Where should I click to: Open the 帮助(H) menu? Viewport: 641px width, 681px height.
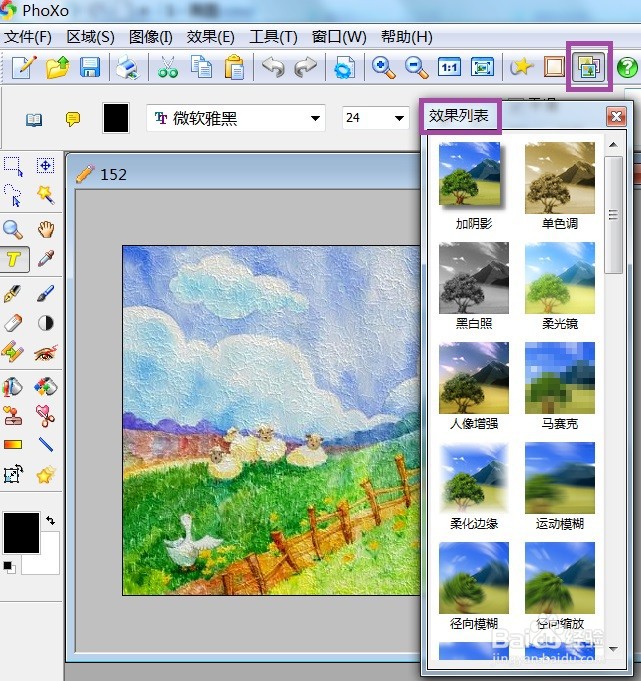[x=406, y=37]
